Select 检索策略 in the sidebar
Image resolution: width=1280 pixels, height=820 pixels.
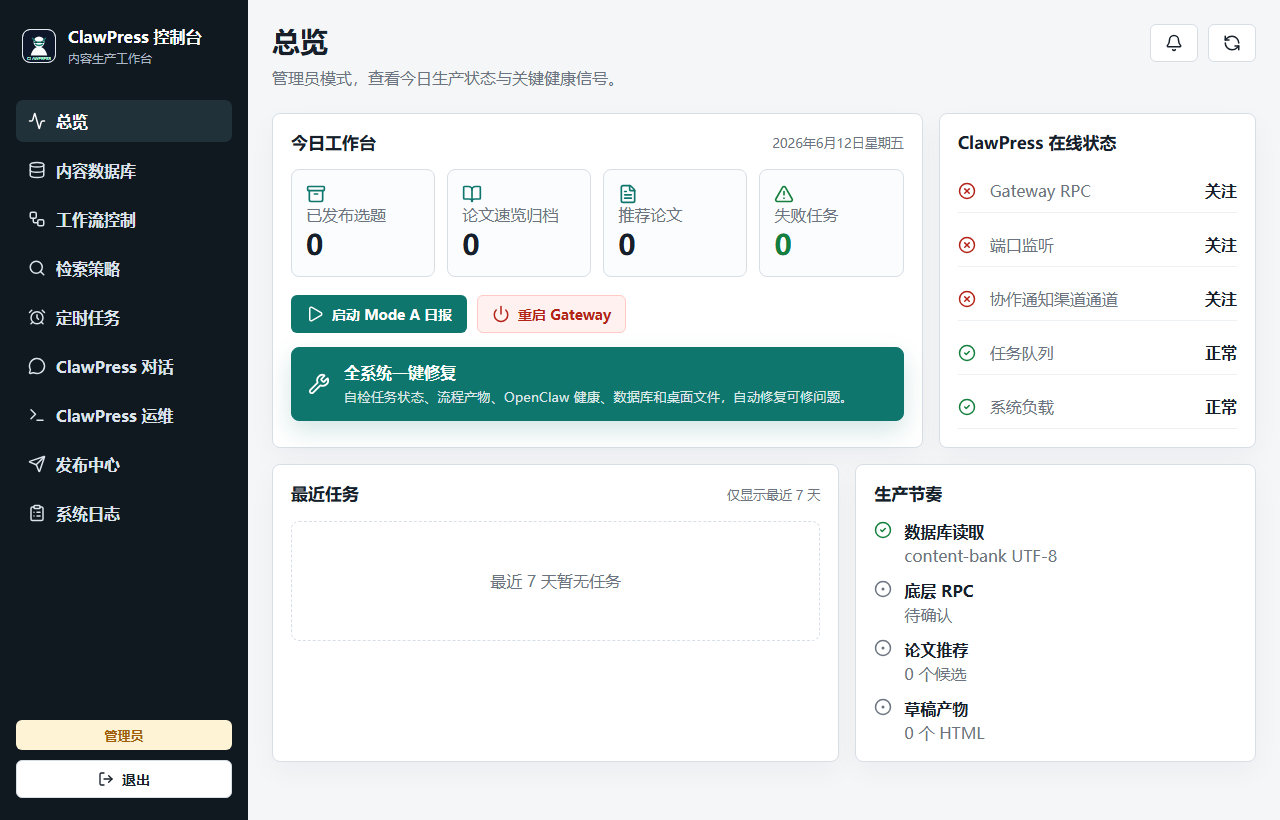coord(124,268)
